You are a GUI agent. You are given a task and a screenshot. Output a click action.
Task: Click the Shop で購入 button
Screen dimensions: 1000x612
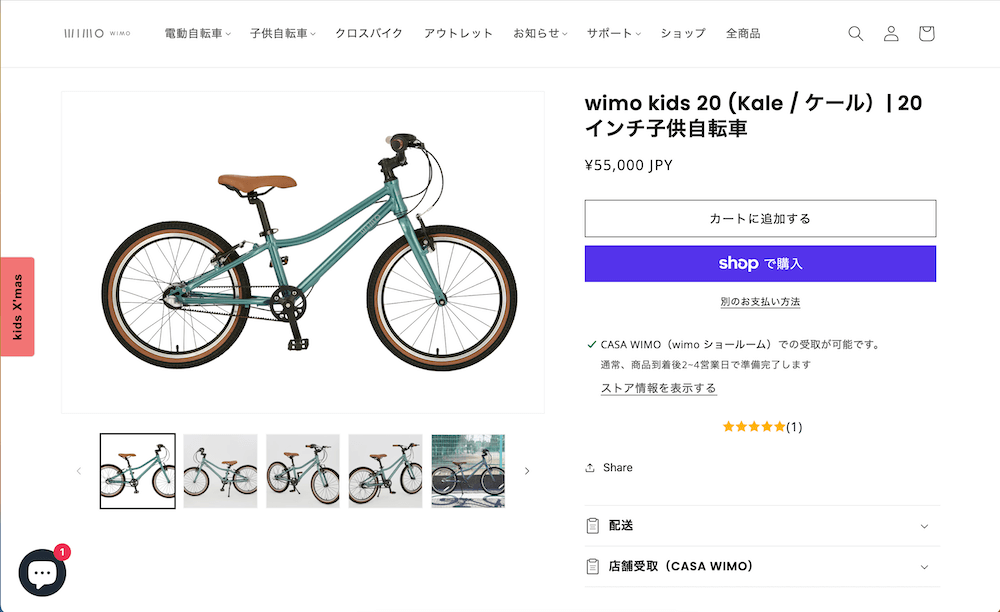760,264
